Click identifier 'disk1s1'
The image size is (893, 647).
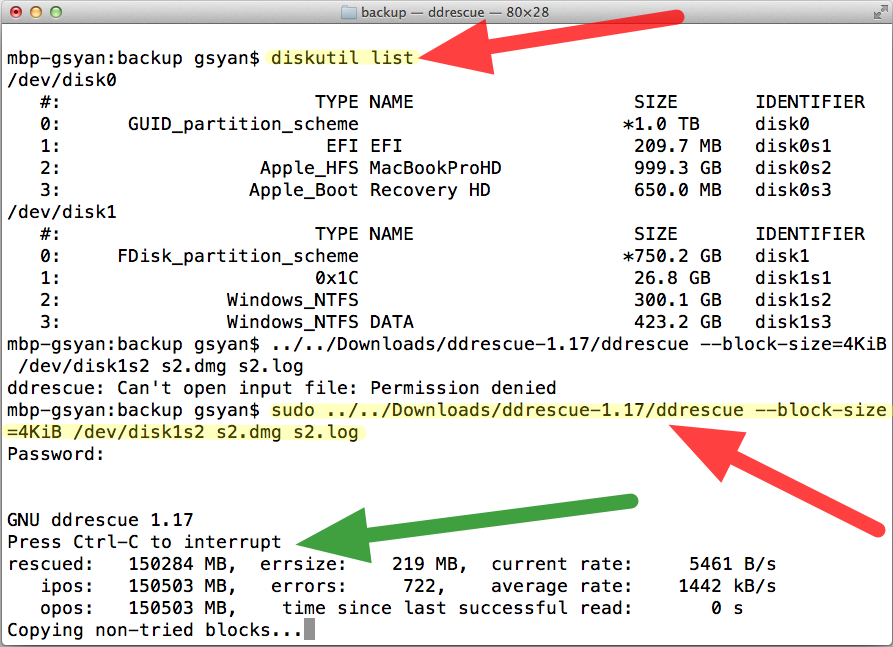pyautogui.click(x=793, y=278)
